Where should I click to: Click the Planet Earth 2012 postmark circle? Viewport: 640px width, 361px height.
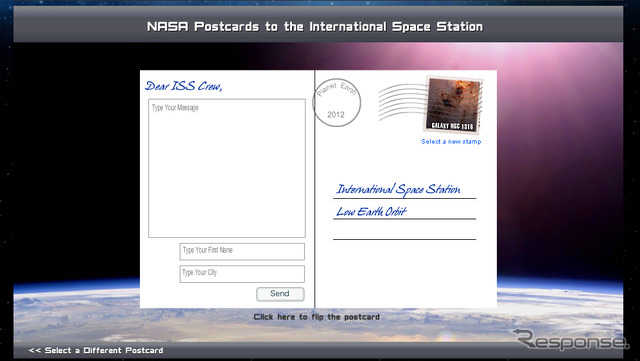coord(337,103)
